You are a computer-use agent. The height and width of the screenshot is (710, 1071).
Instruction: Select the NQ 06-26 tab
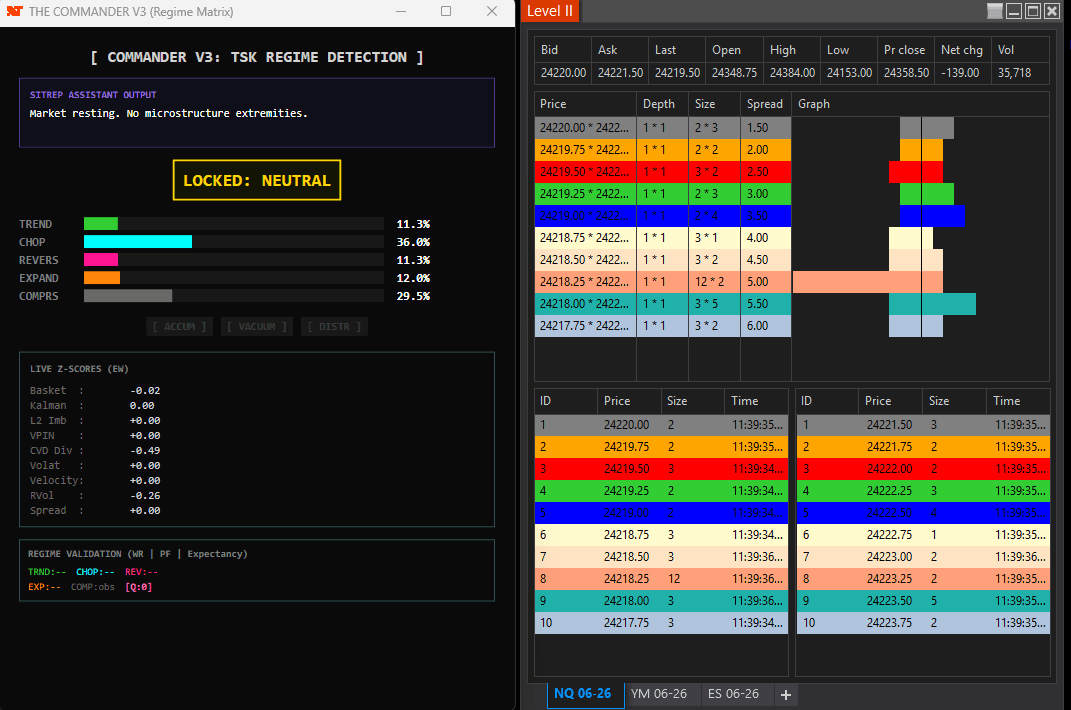pyautogui.click(x=585, y=694)
